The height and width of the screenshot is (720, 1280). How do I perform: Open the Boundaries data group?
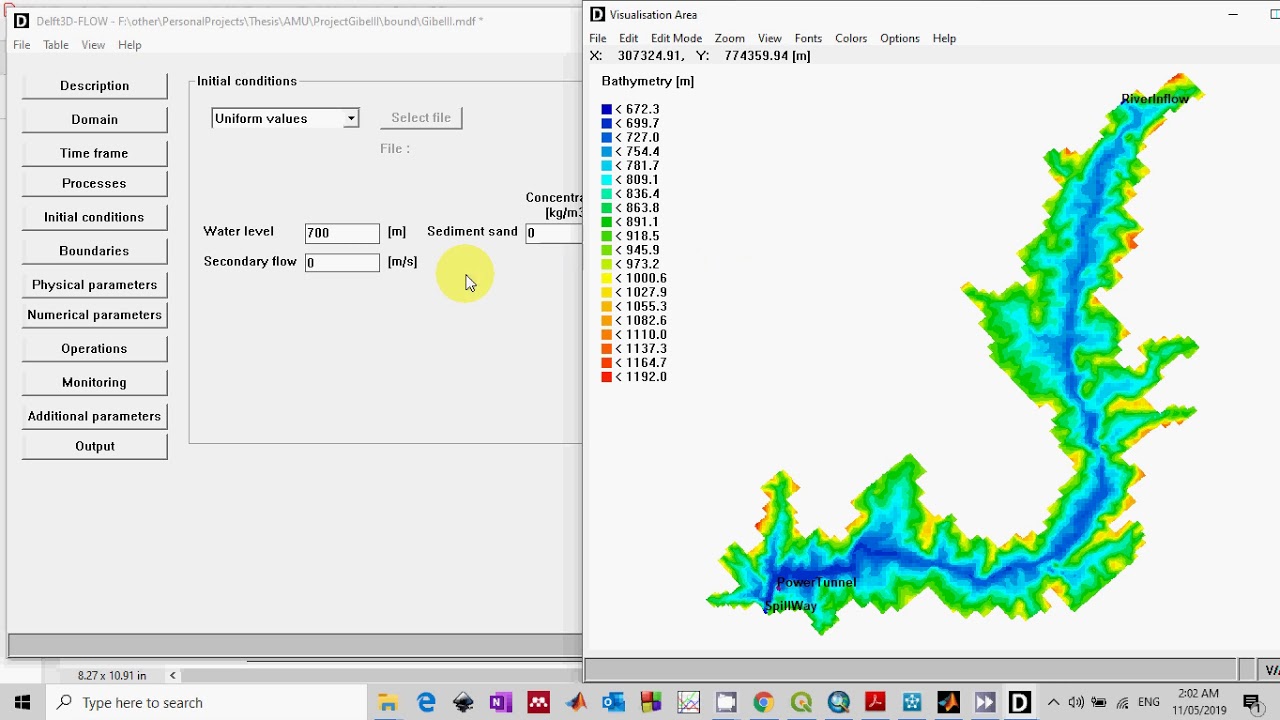click(x=94, y=251)
